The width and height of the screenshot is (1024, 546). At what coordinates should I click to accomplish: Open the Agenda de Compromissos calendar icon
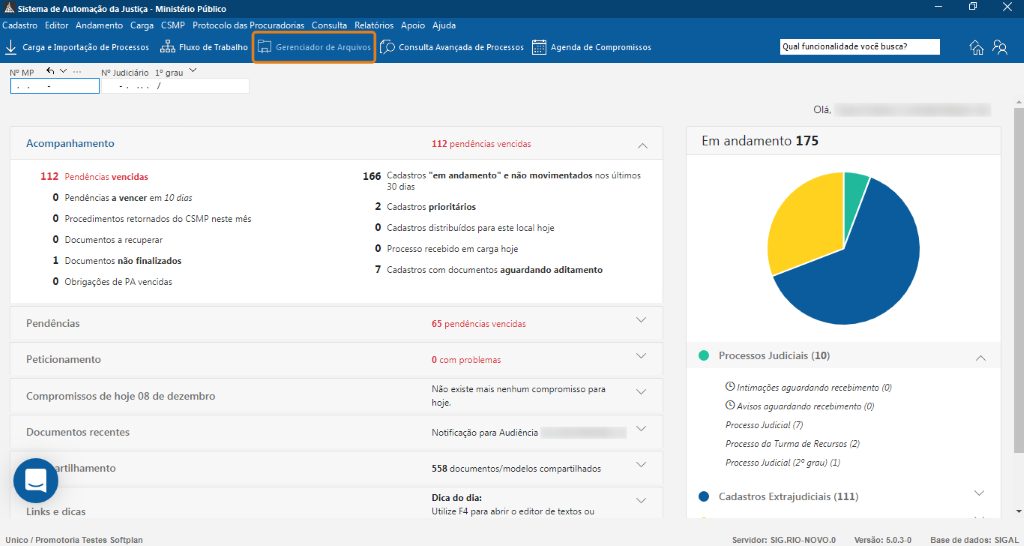539,47
